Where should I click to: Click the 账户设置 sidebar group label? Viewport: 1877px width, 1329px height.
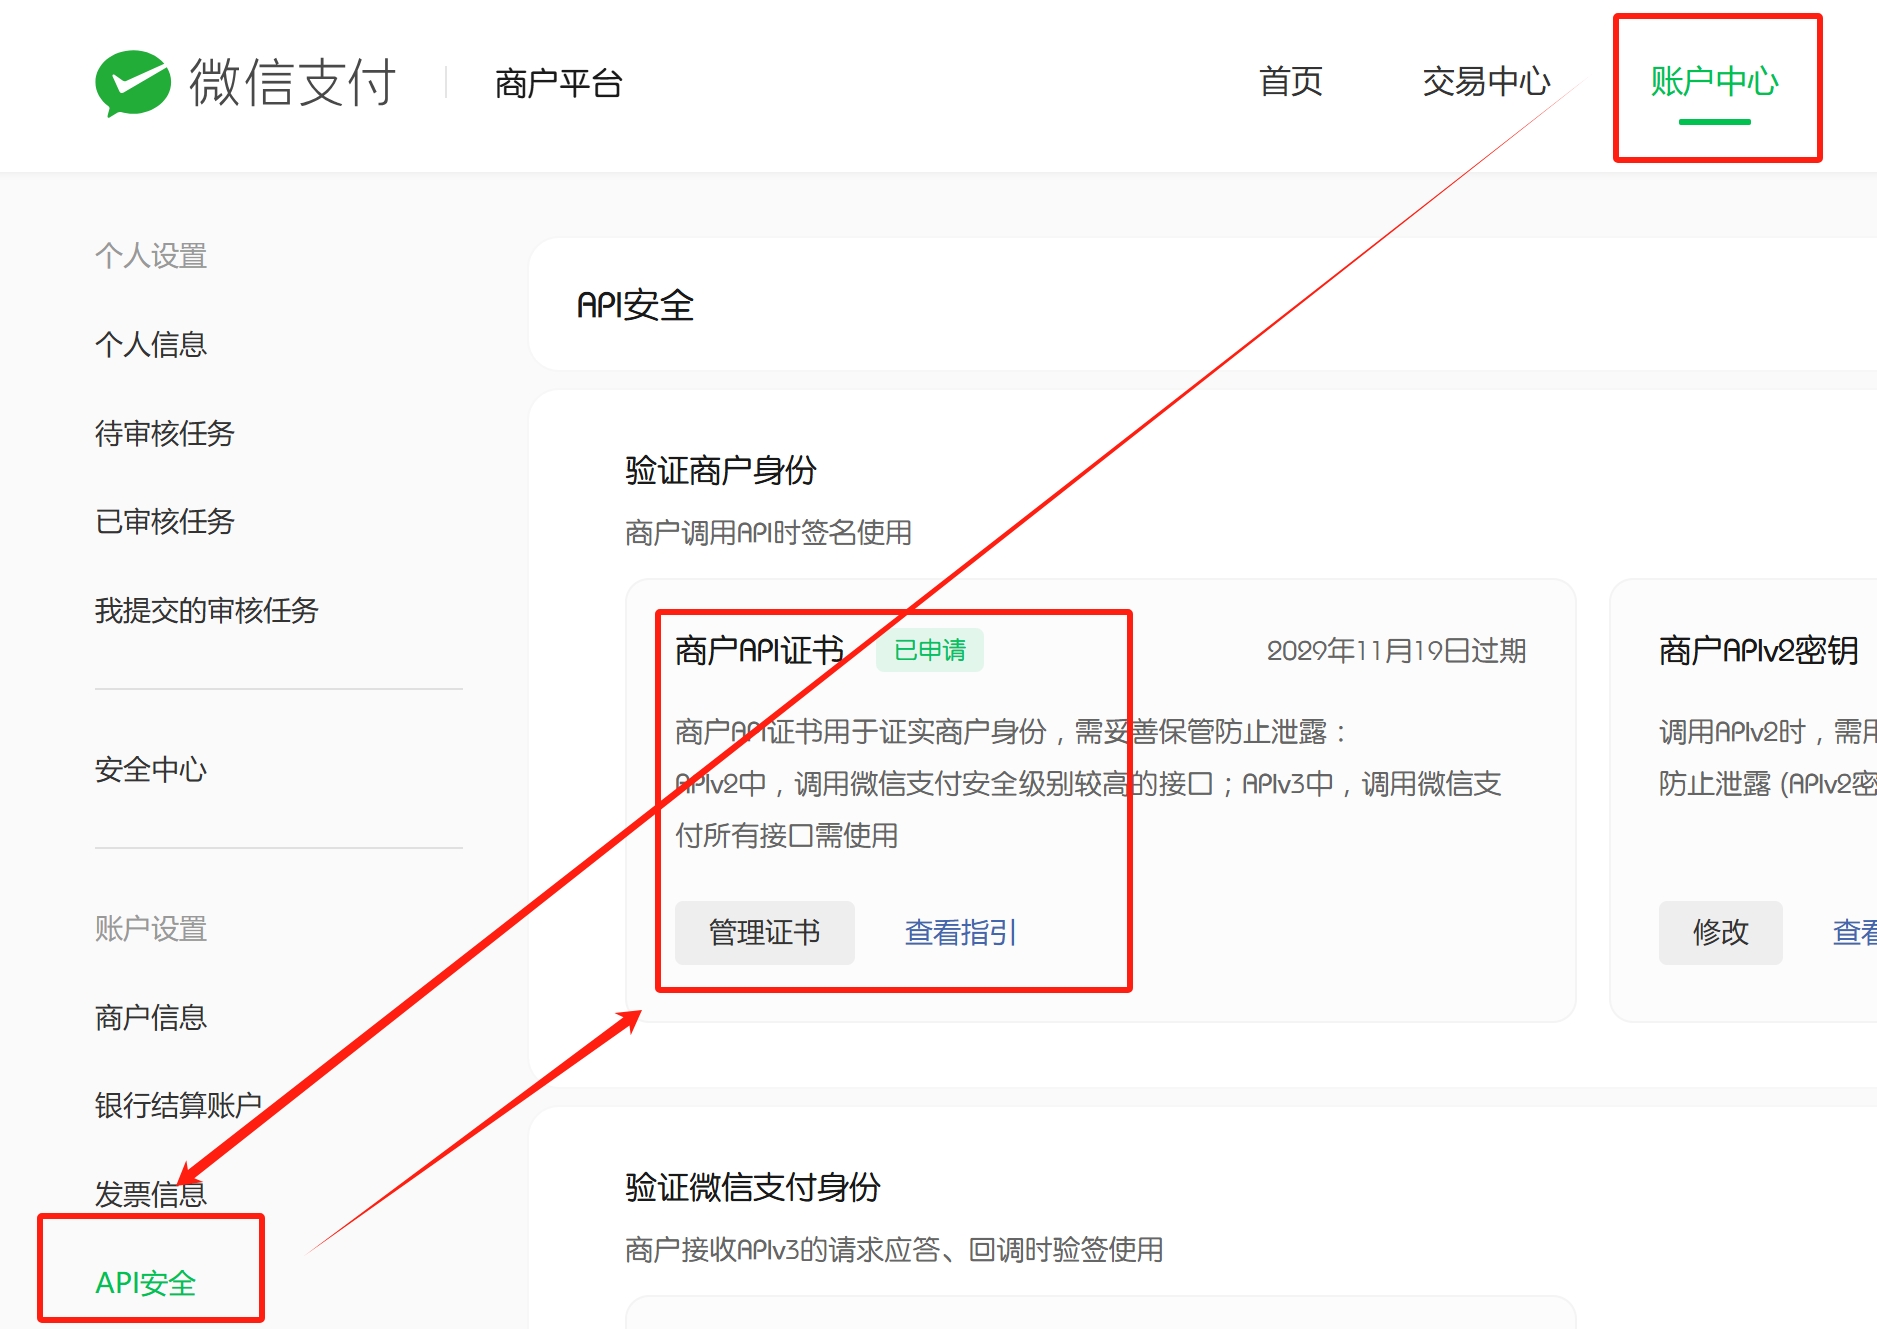(x=151, y=929)
